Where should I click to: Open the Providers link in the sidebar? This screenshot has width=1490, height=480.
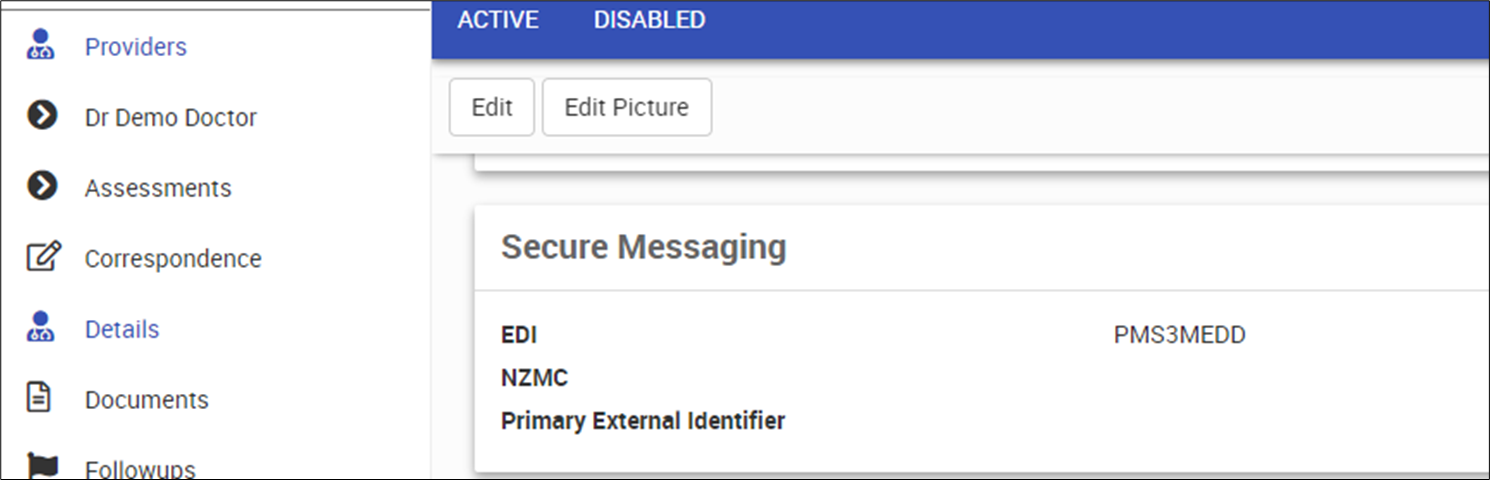(x=135, y=47)
